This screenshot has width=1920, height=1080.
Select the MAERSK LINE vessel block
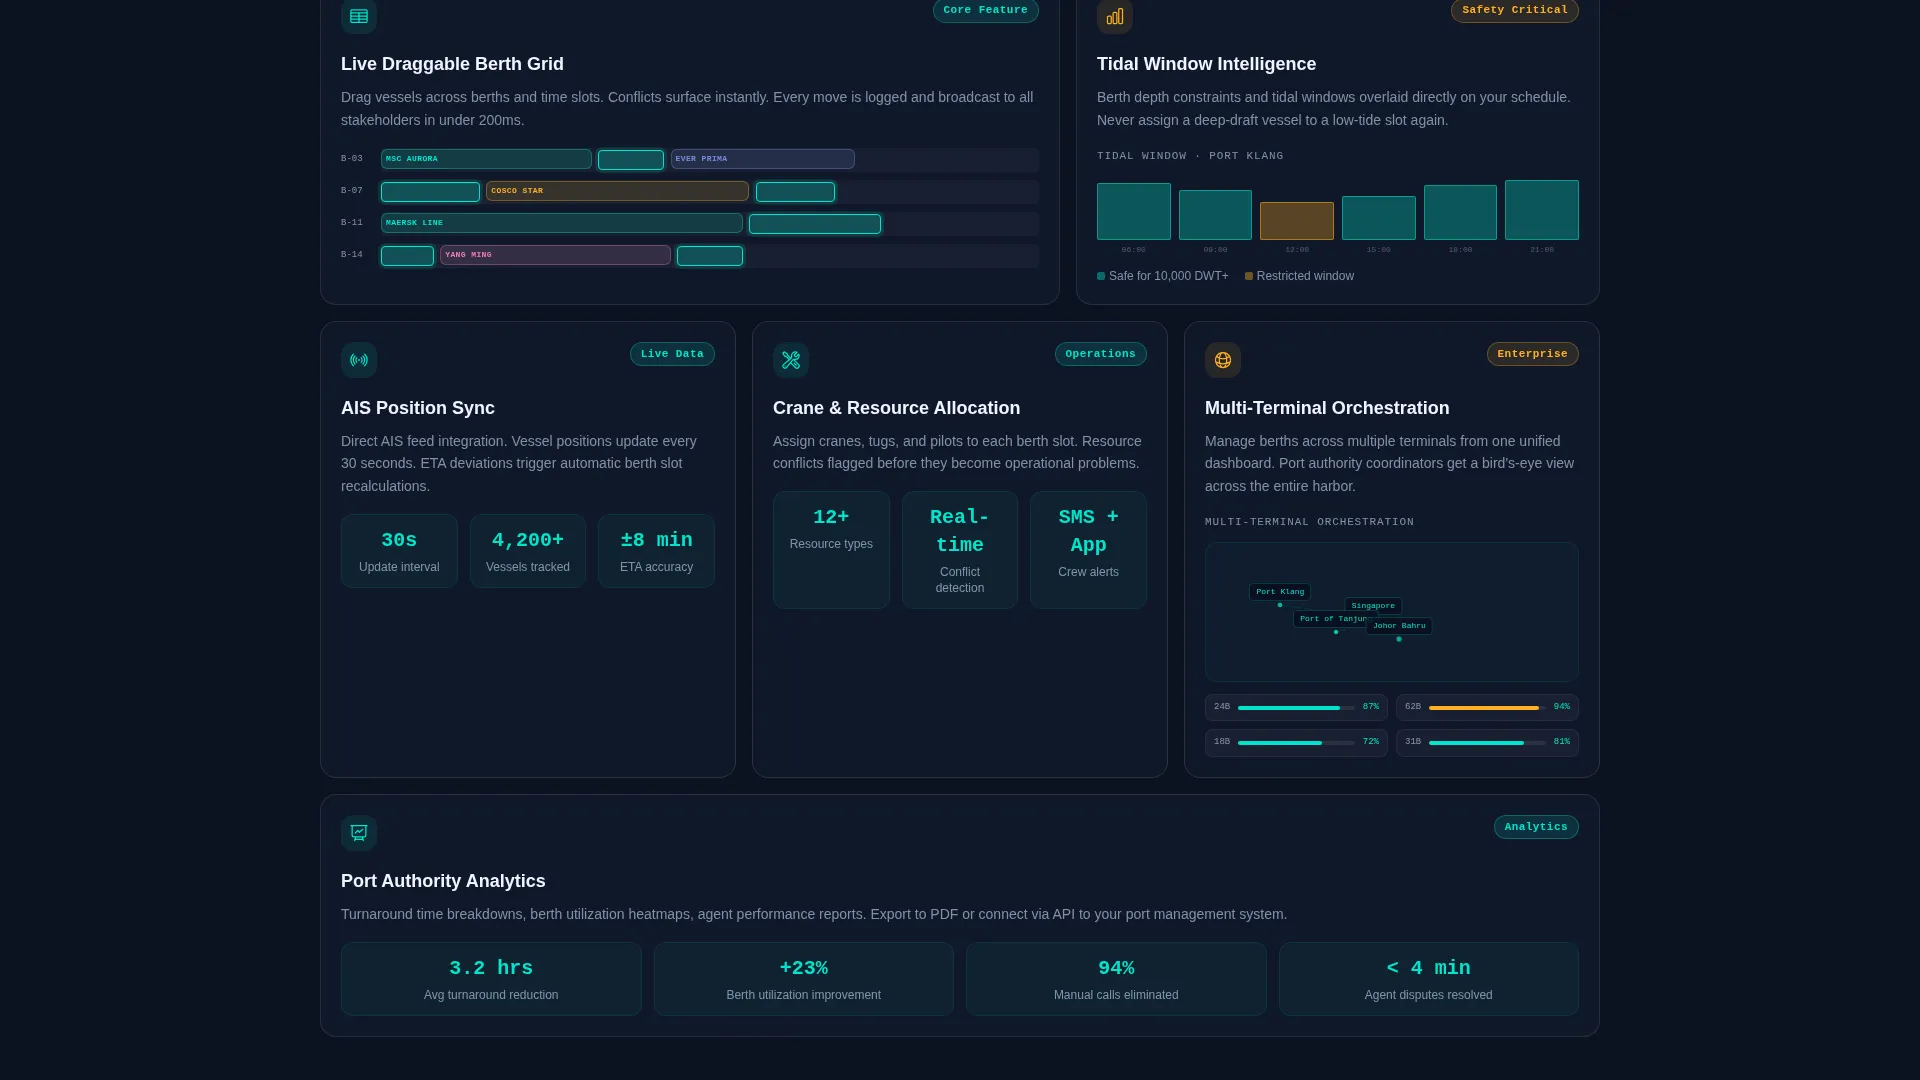pyautogui.click(x=562, y=223)
